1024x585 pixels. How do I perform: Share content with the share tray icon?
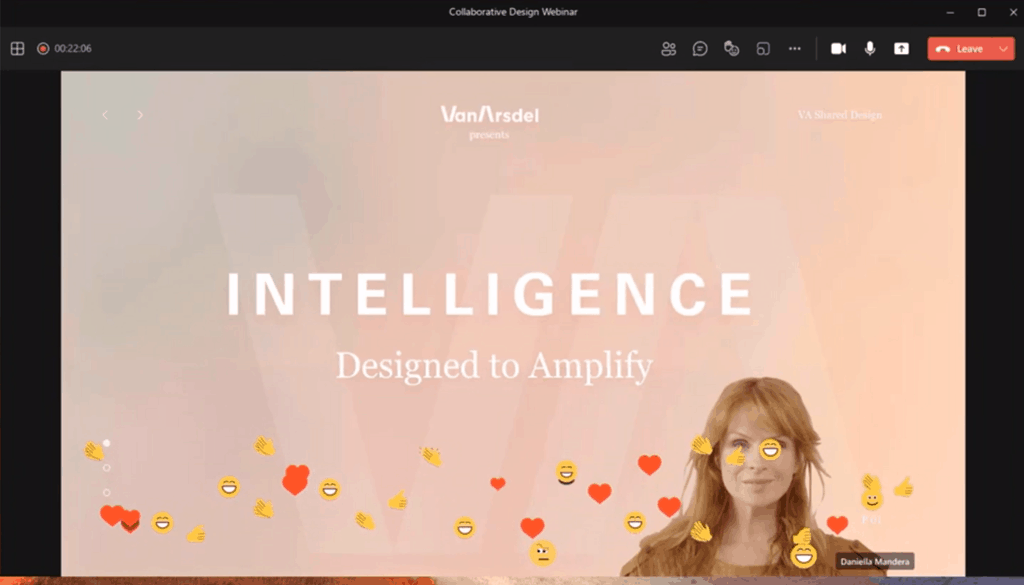pos(901,48)
